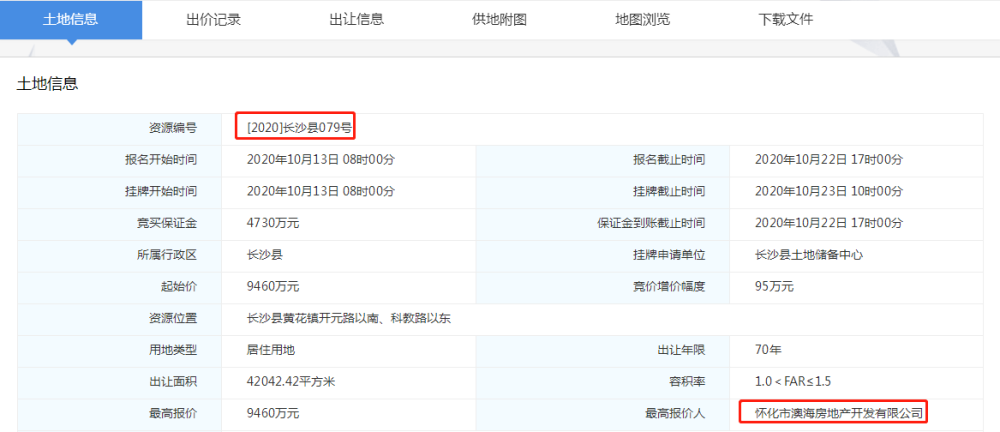Click the 最高报价 label cell
This screenshot has width=1000, height=432.
(119, 415)
